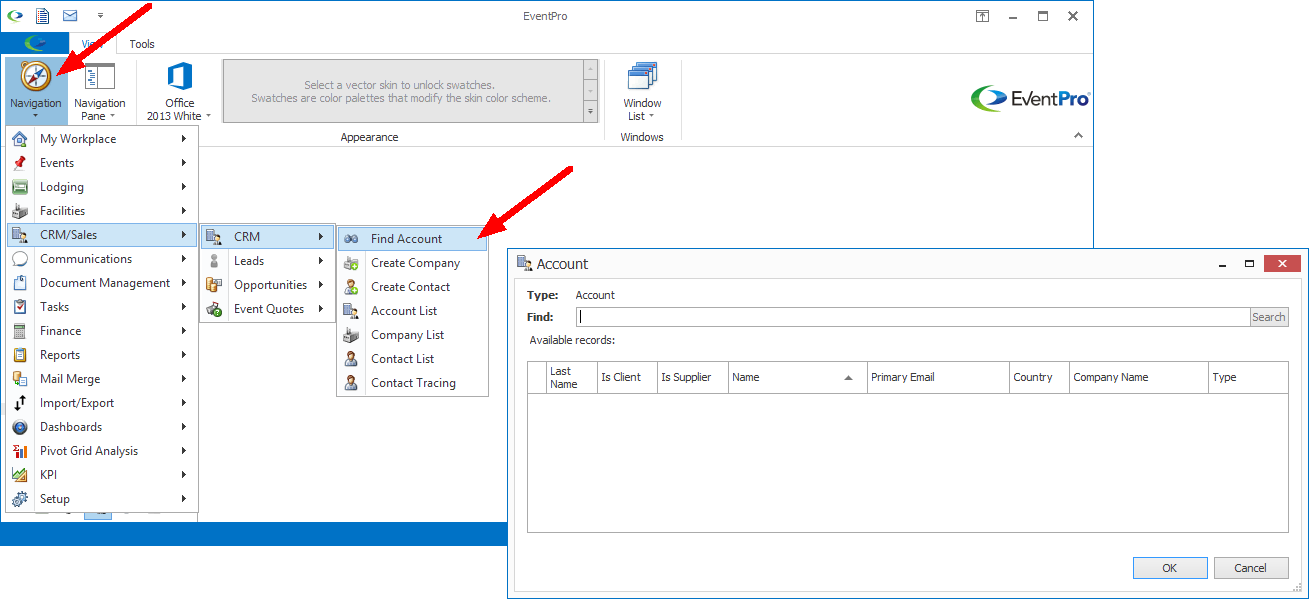
Task: Collapse the ribbon with the chevron
Action: [x=1078, y=135]
